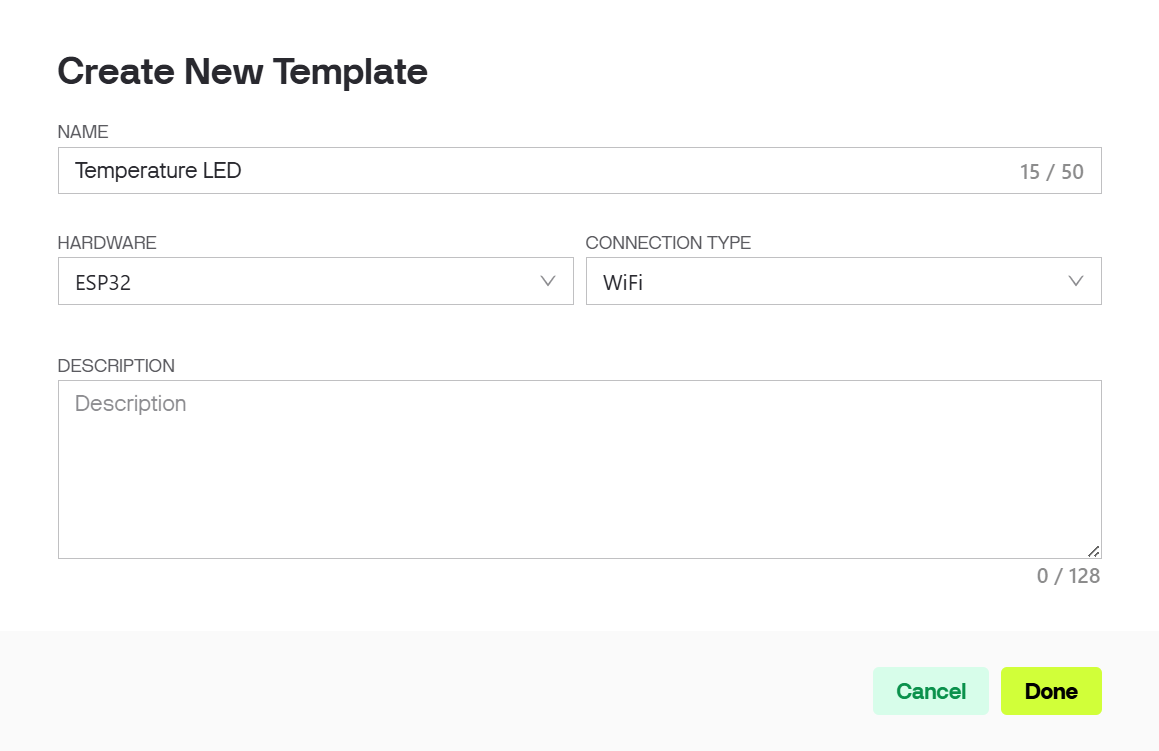This screenshot has height=751, width=1159.
Task: Click the 0 / 128 character counter
Action: point(1068,576)
